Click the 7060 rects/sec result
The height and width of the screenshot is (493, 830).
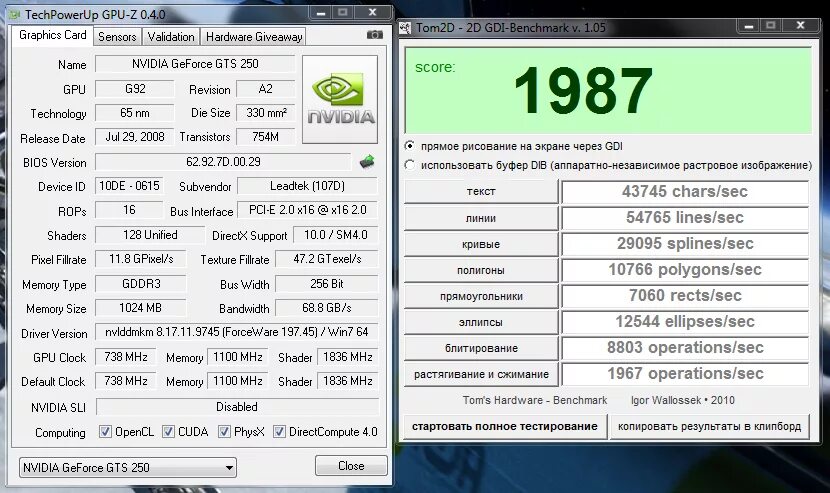click(x=685, y=295)
